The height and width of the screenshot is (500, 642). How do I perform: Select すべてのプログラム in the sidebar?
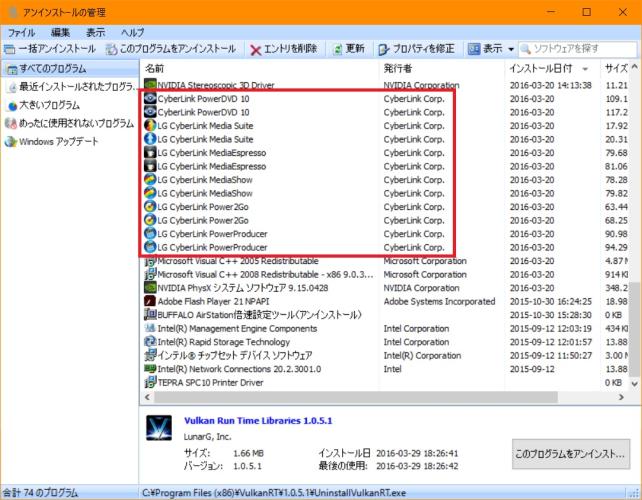[70, 69]
